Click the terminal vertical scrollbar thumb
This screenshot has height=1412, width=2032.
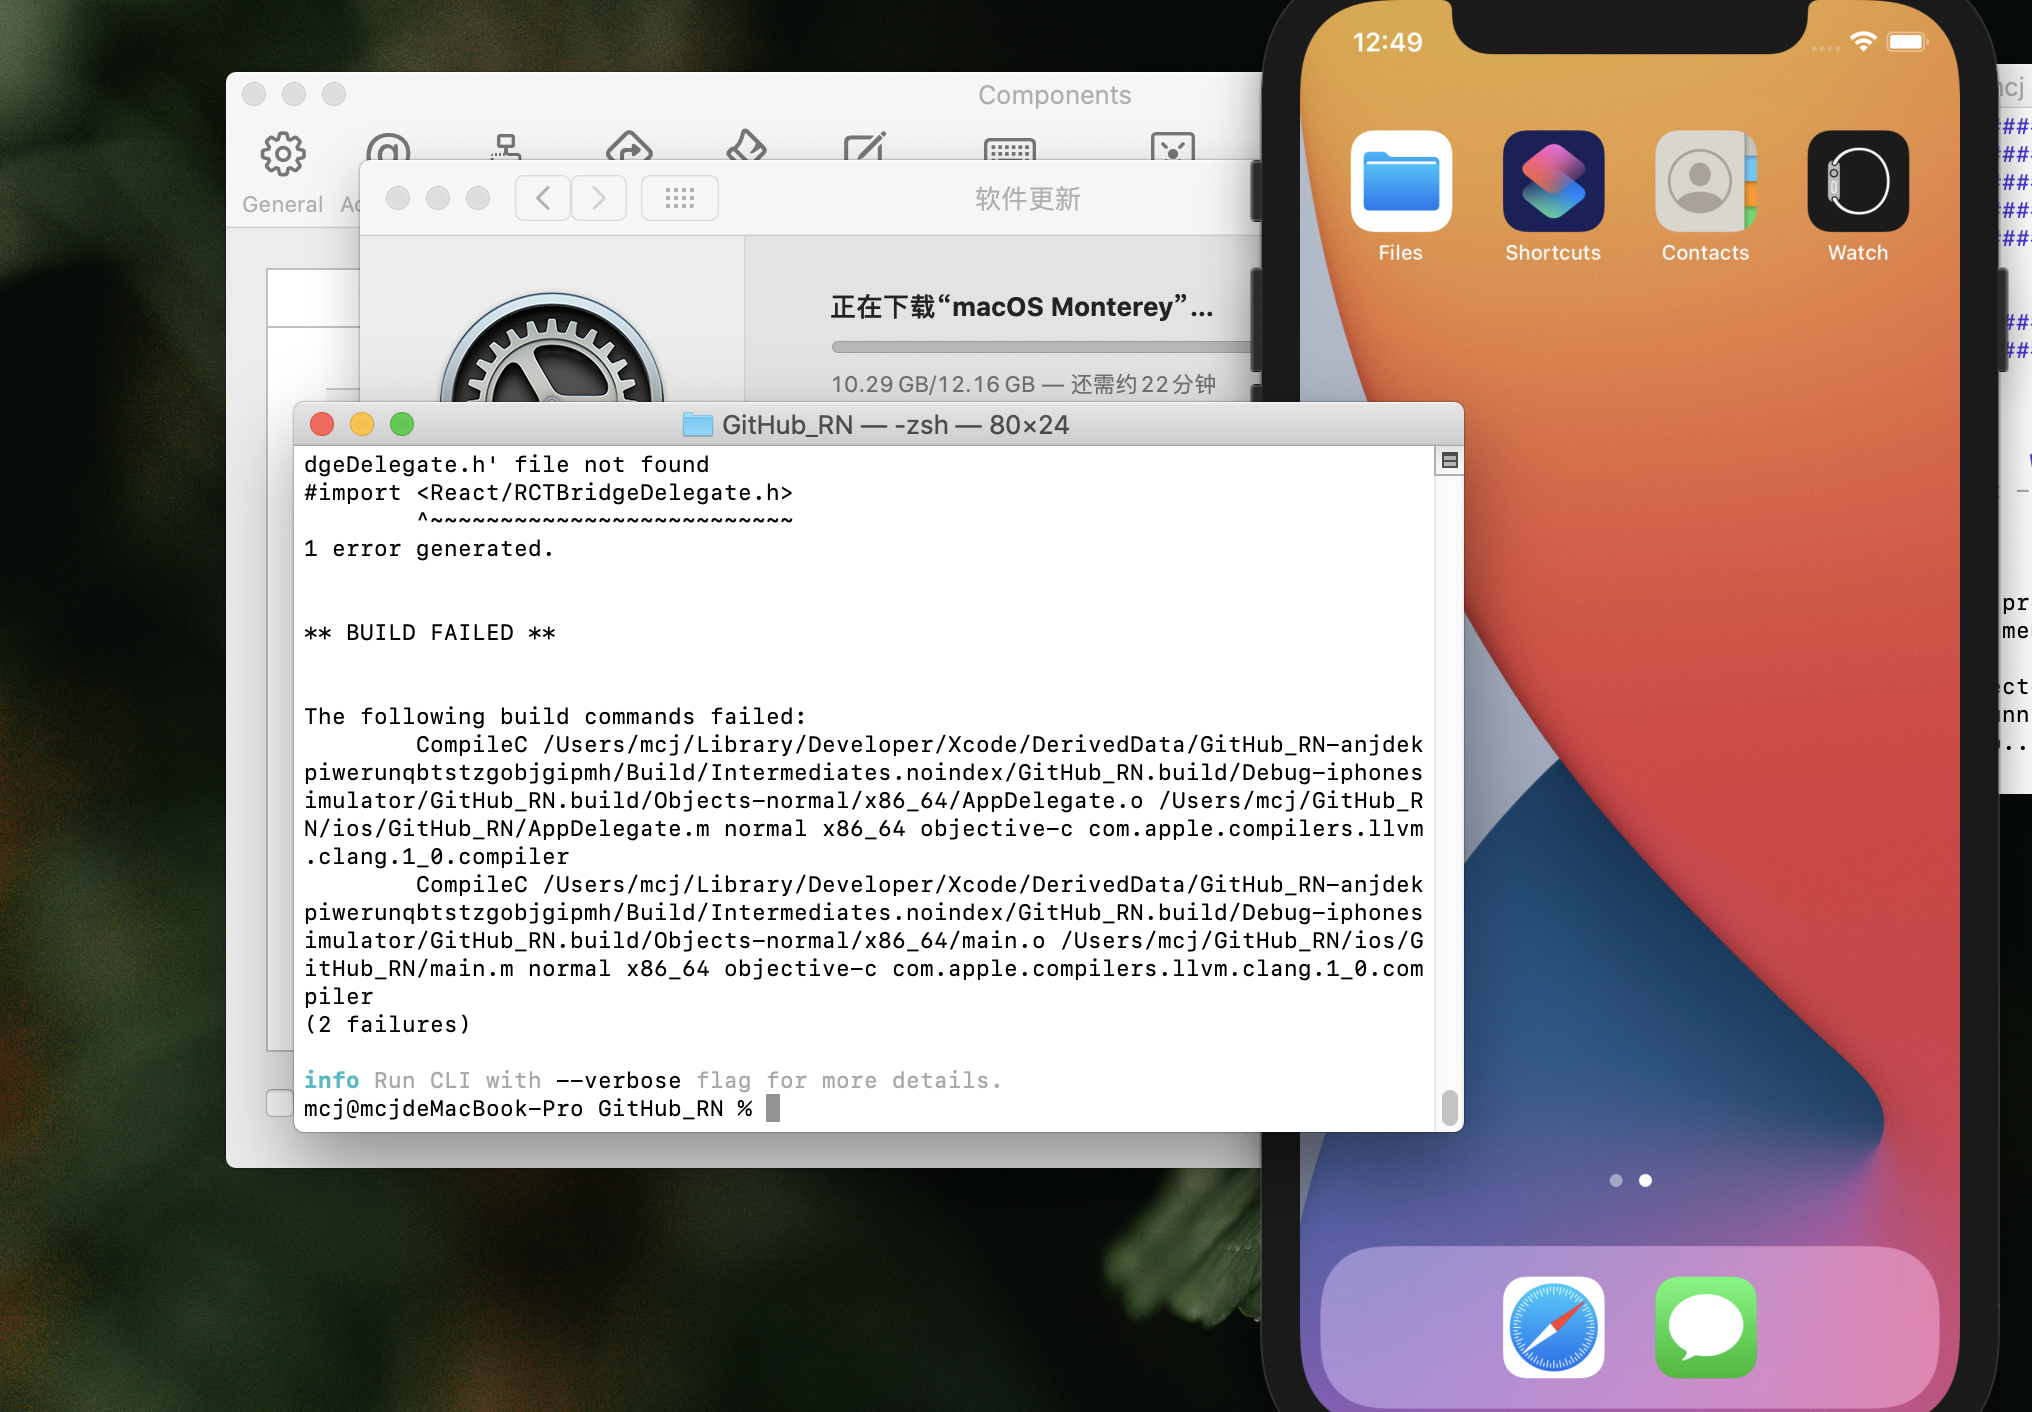(1449, 1107)
